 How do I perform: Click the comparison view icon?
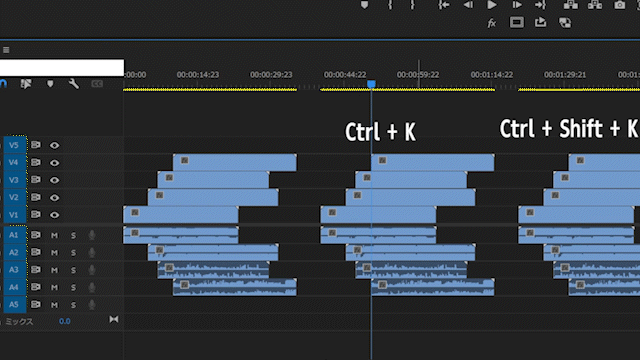click(x=565, y=23)
